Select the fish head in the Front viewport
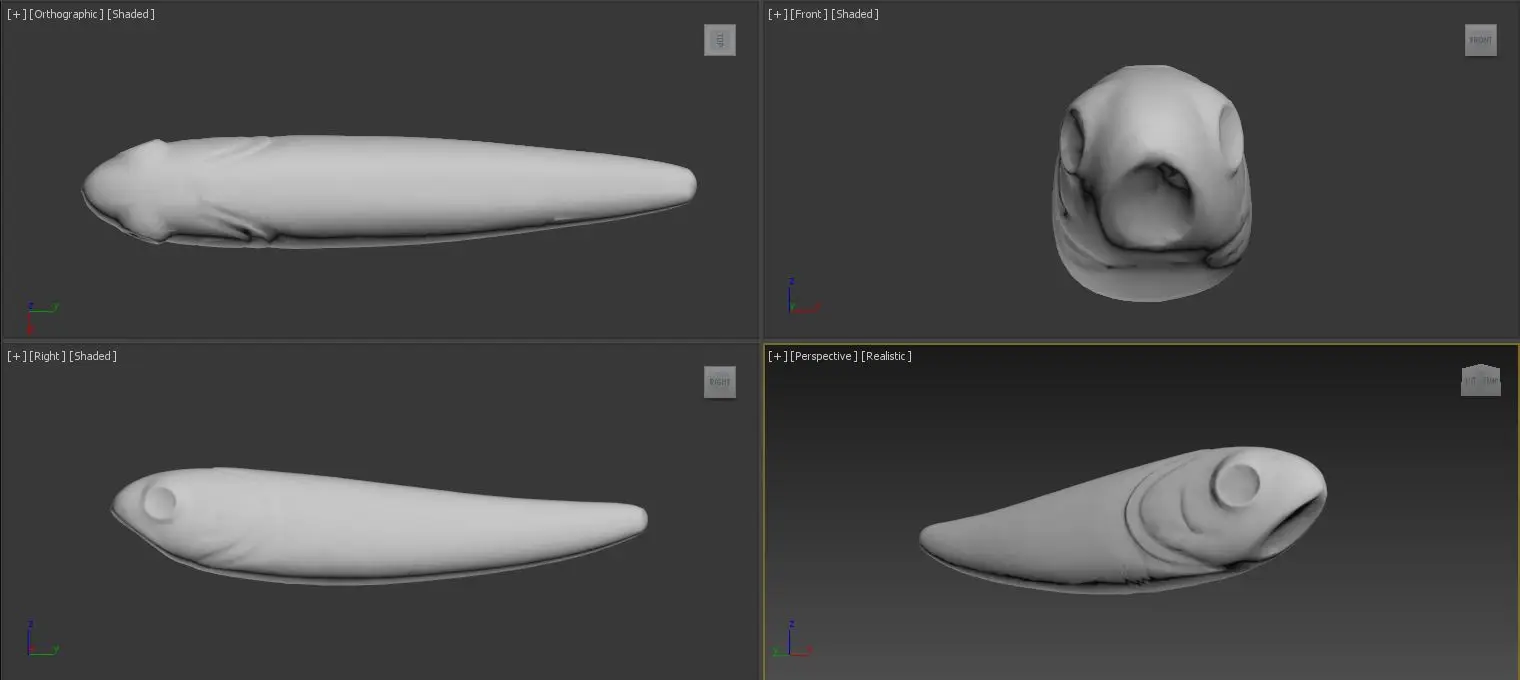Viewport: 1520px width, 680px height. [1150, 180]
